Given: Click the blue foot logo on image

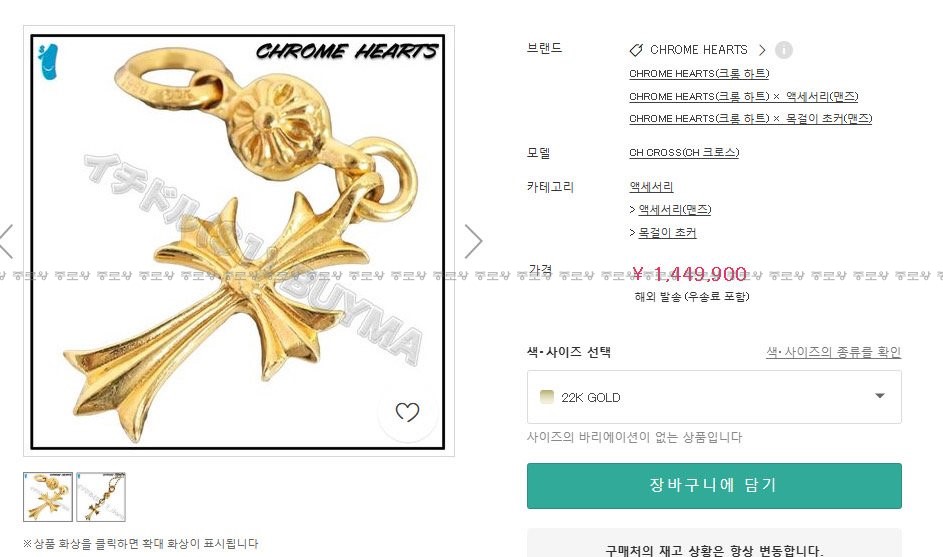Looking at the screenshot, I should [48, 61].
